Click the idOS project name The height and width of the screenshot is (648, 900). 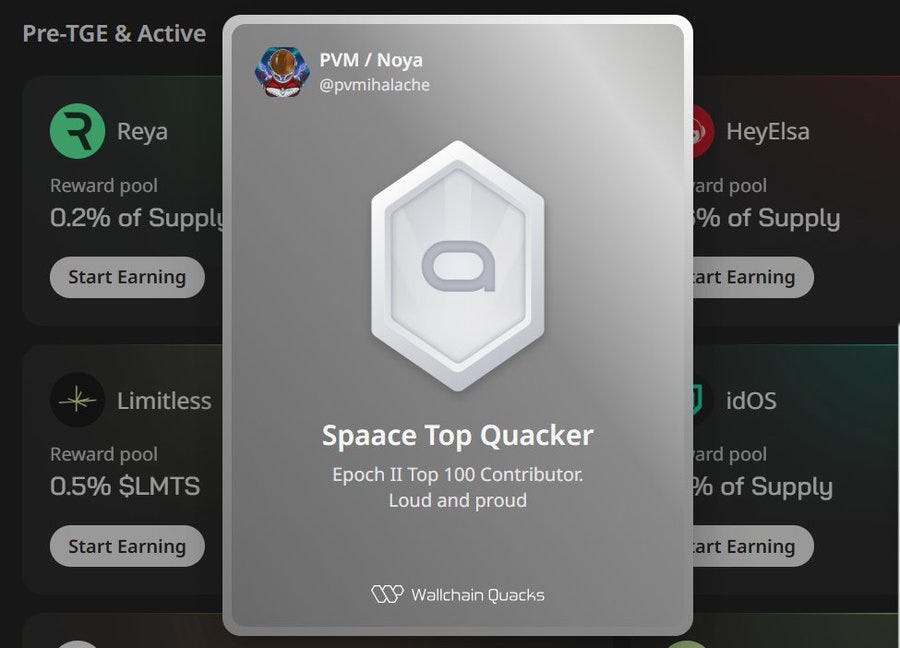coord(751,401)
